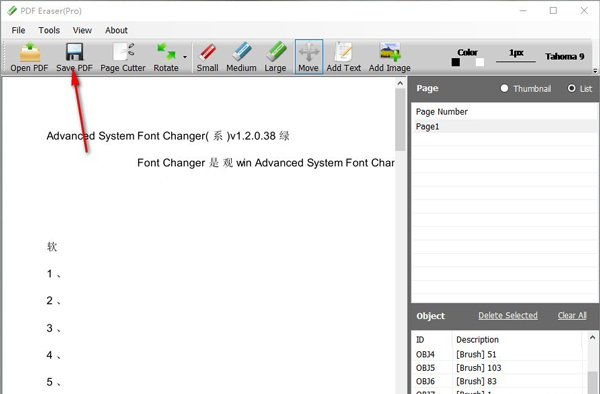Click the document scrollbar up arrow
Viewport: 600px width, 394px height.
pyautogui.click(x=400, y=83)
